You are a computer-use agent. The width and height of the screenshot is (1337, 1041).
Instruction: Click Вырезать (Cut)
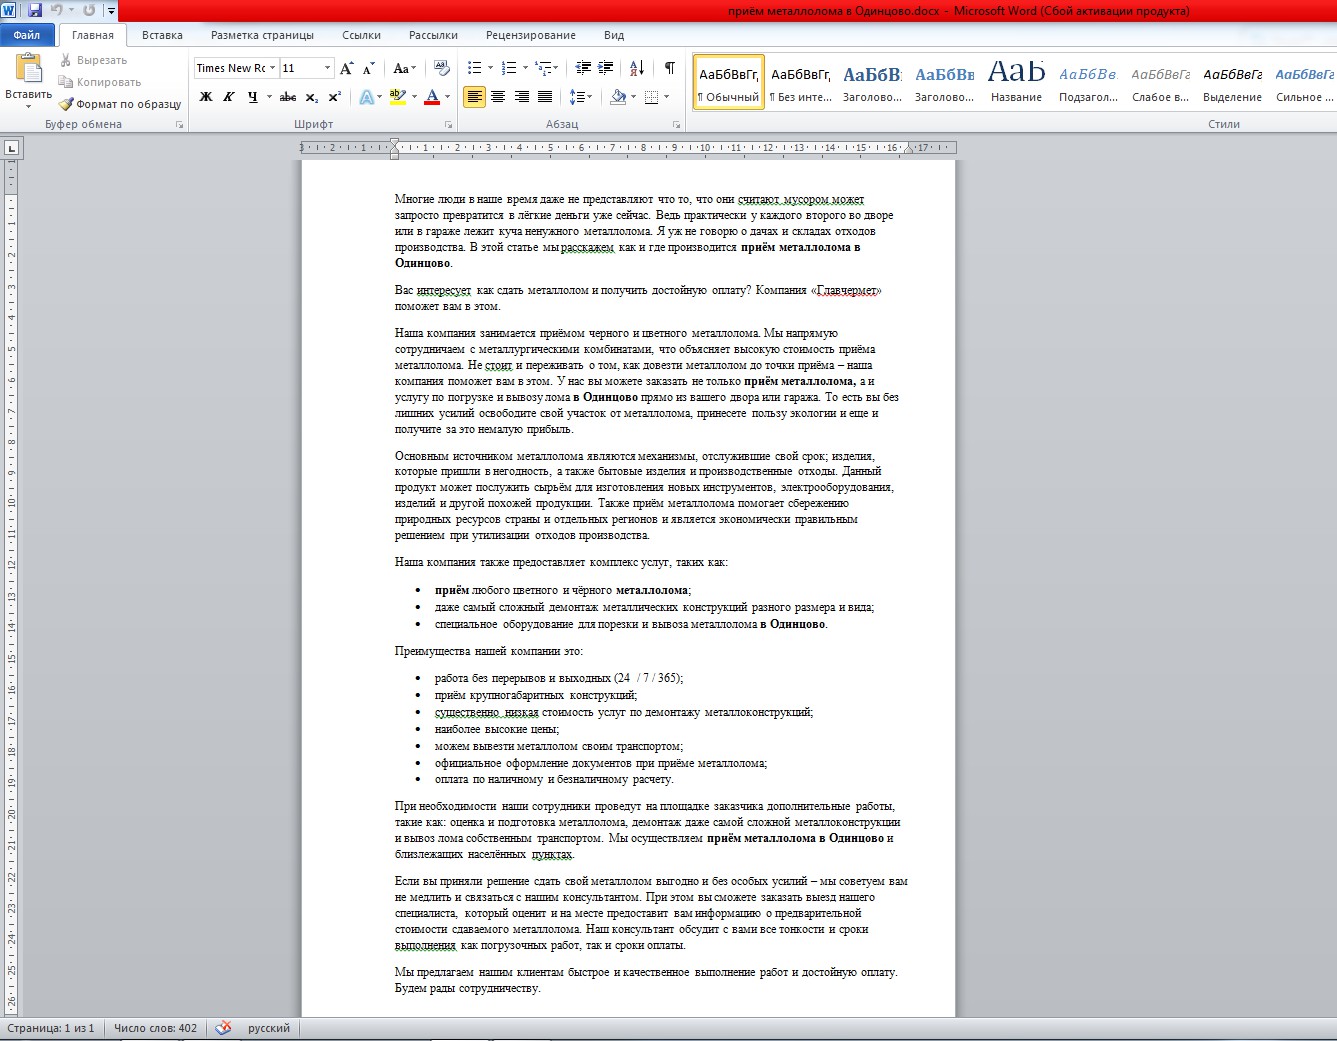(93, 60)
